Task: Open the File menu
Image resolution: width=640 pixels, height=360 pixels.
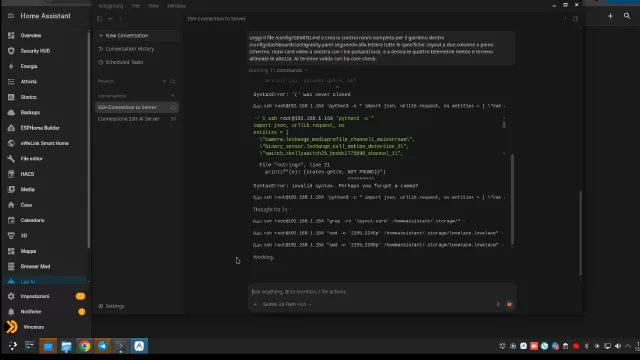Action: [x=136, y=6]
